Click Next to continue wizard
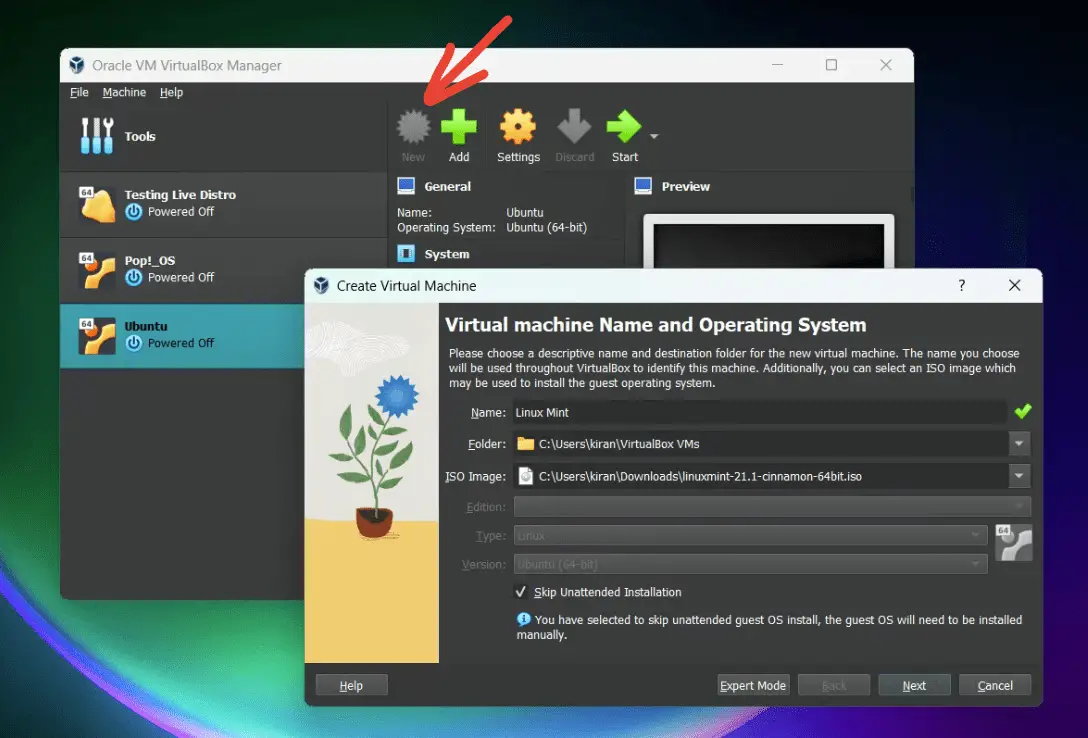1088x738 pixels. click(914, 685)
